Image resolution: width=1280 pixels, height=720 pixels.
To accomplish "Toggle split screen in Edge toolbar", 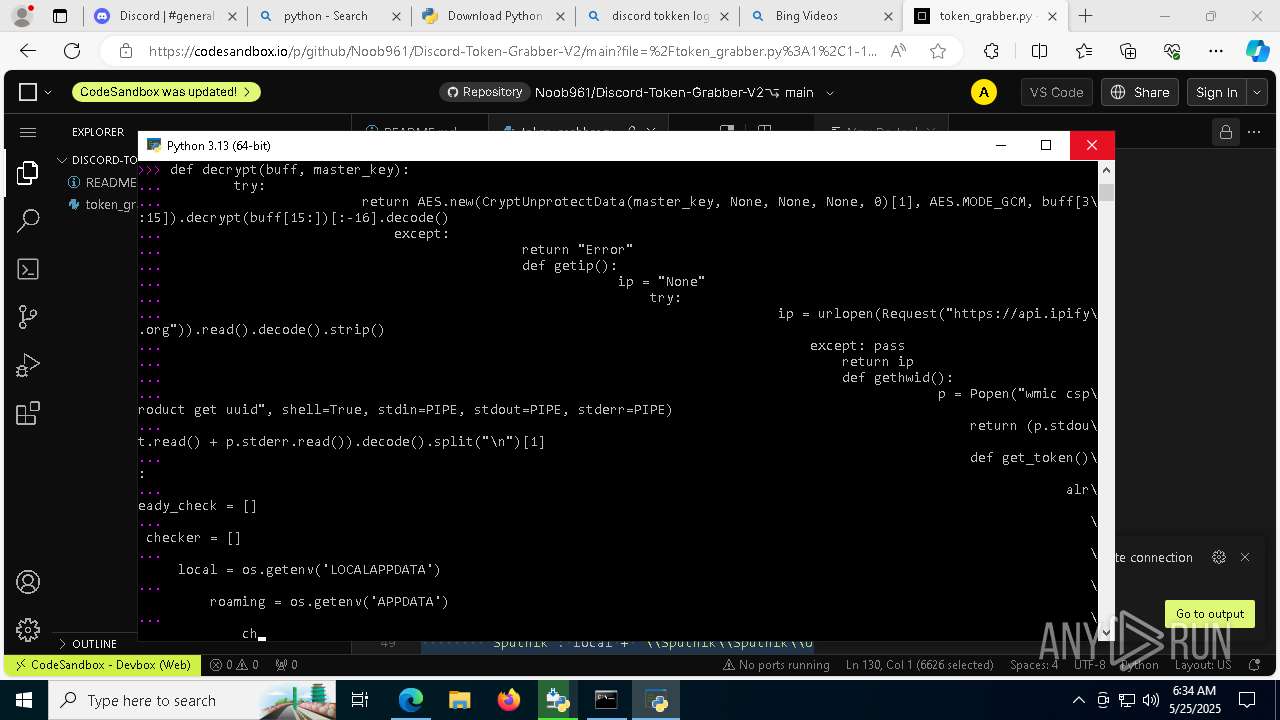I will [x=1039, y=51].
